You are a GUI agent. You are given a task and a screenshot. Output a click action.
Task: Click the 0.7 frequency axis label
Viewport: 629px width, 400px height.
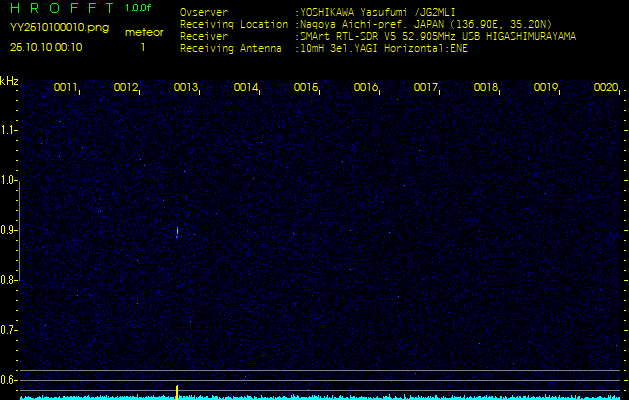pyautogui.click(x=9, y=330)
